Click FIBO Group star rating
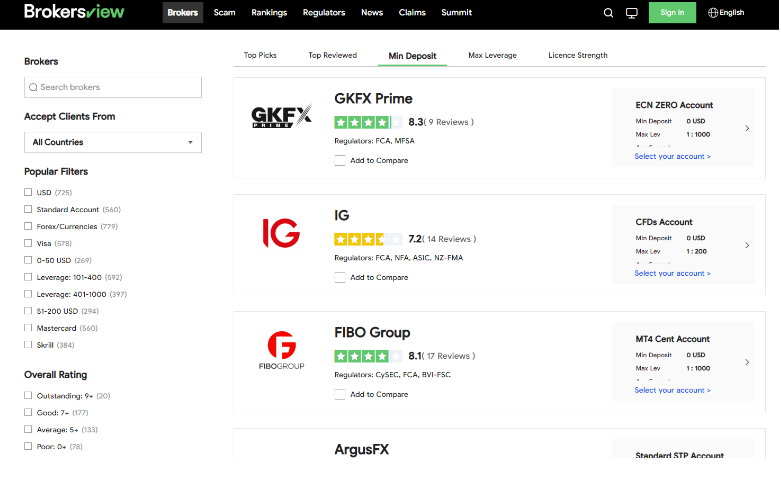 pyautogui.click(x=368, y=356)
